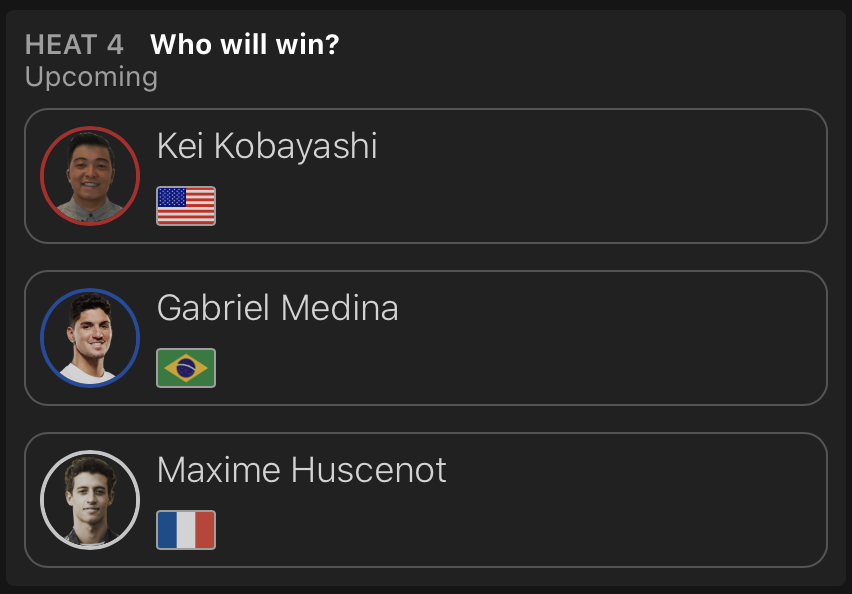Click the France flag icon
852x594 pixels.
(x=186, y=530)
